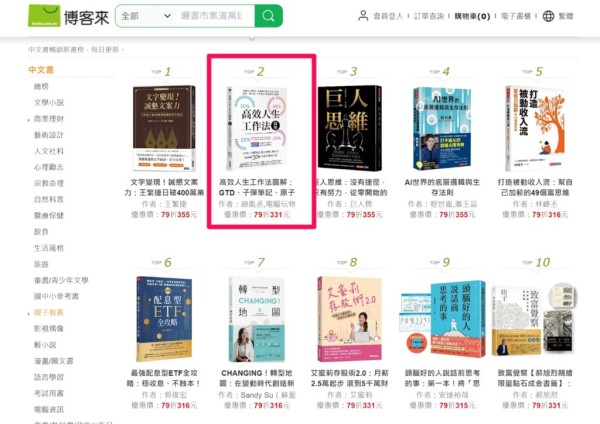Open Top 1 book cover 文字變現
This screenshot has height=424, width=600.
[164, 128]
